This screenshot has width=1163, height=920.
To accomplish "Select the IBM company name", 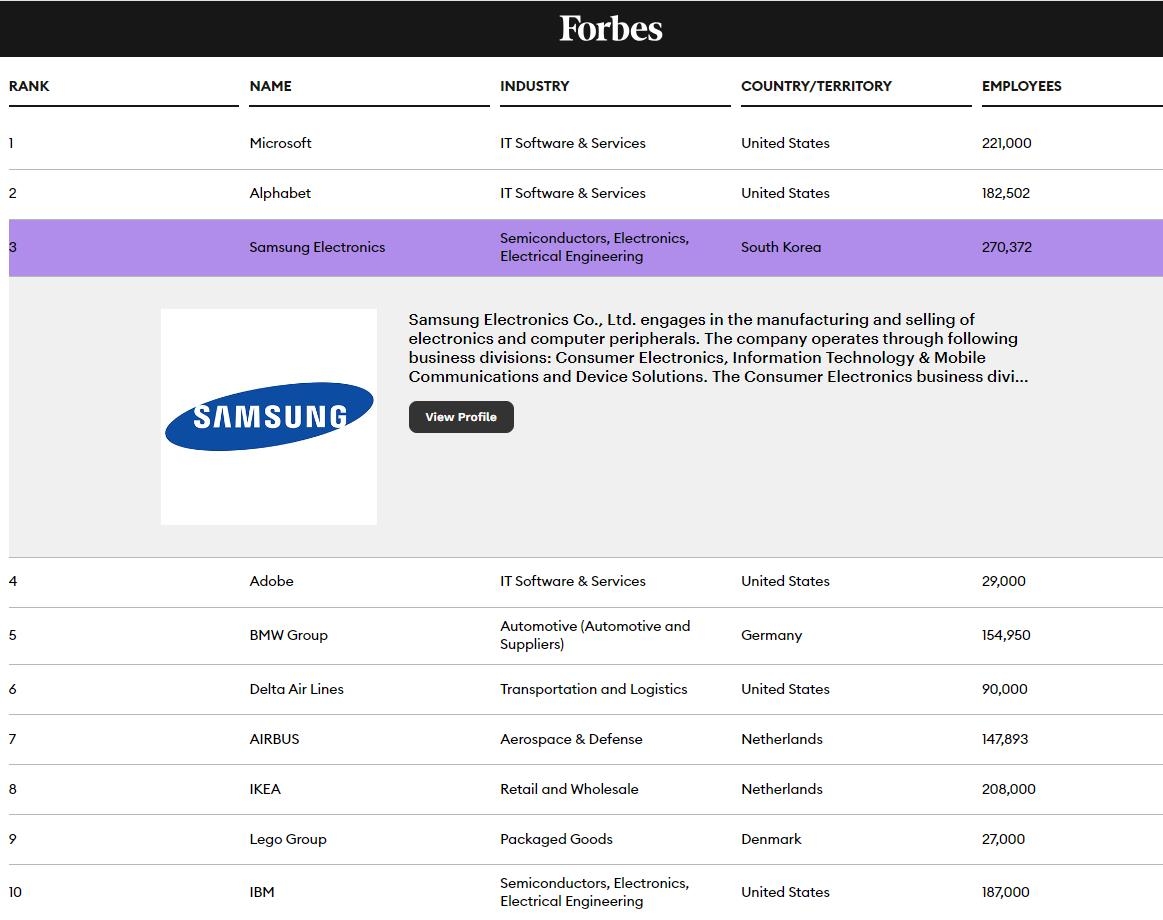I will tap(262, 892).
